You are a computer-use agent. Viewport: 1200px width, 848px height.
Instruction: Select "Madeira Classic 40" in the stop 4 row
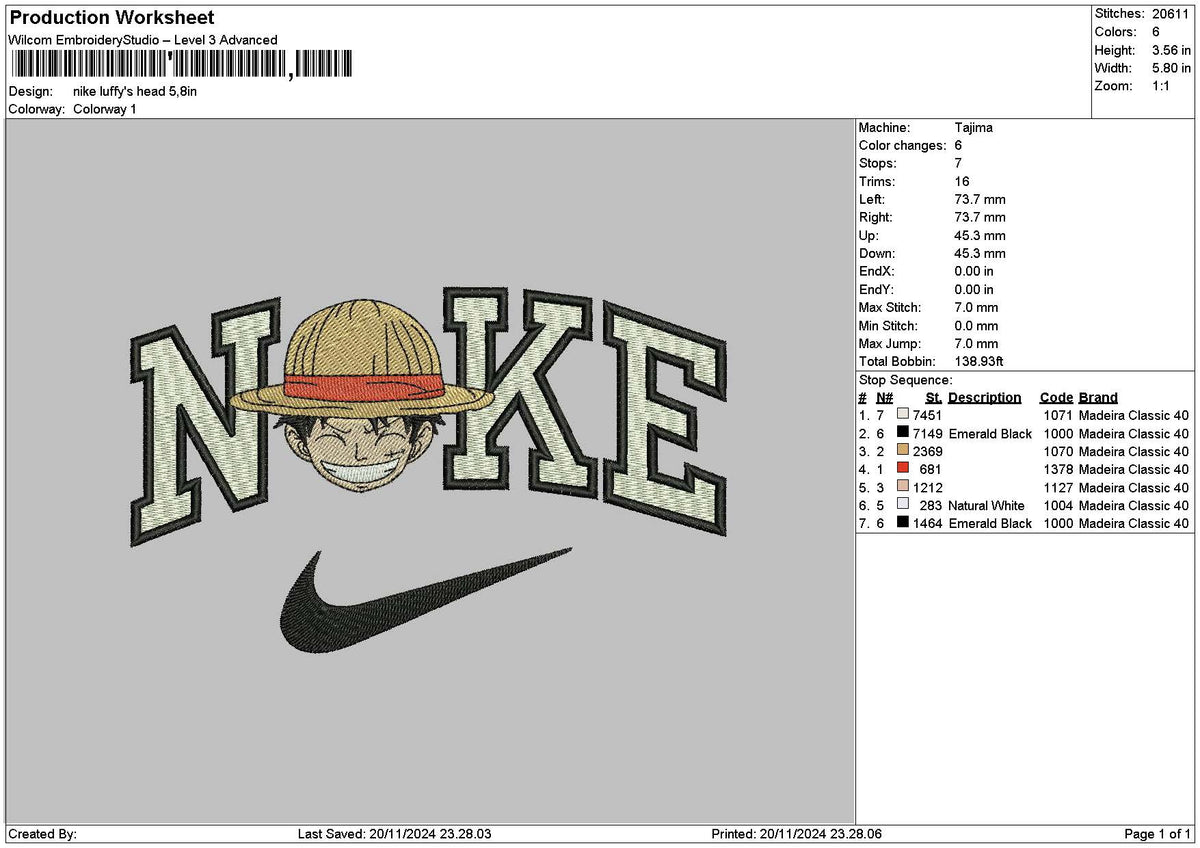(1134, 469)
